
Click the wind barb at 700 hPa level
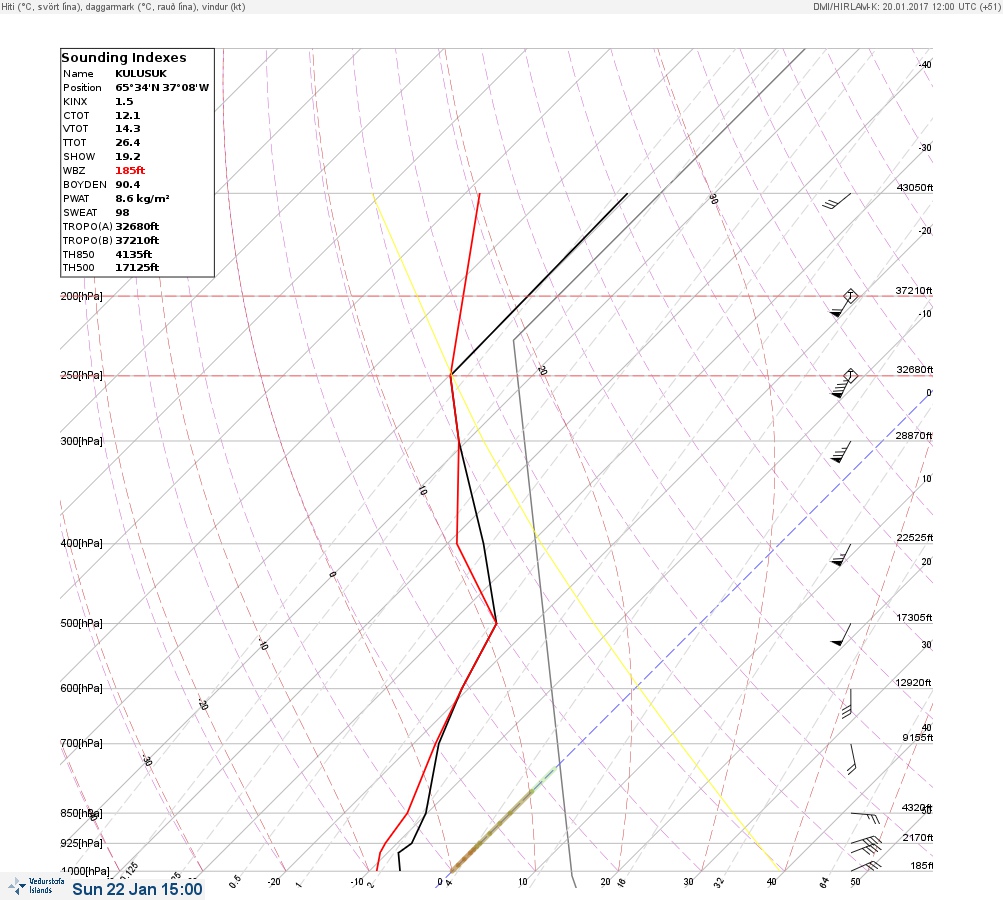(851, 759)
